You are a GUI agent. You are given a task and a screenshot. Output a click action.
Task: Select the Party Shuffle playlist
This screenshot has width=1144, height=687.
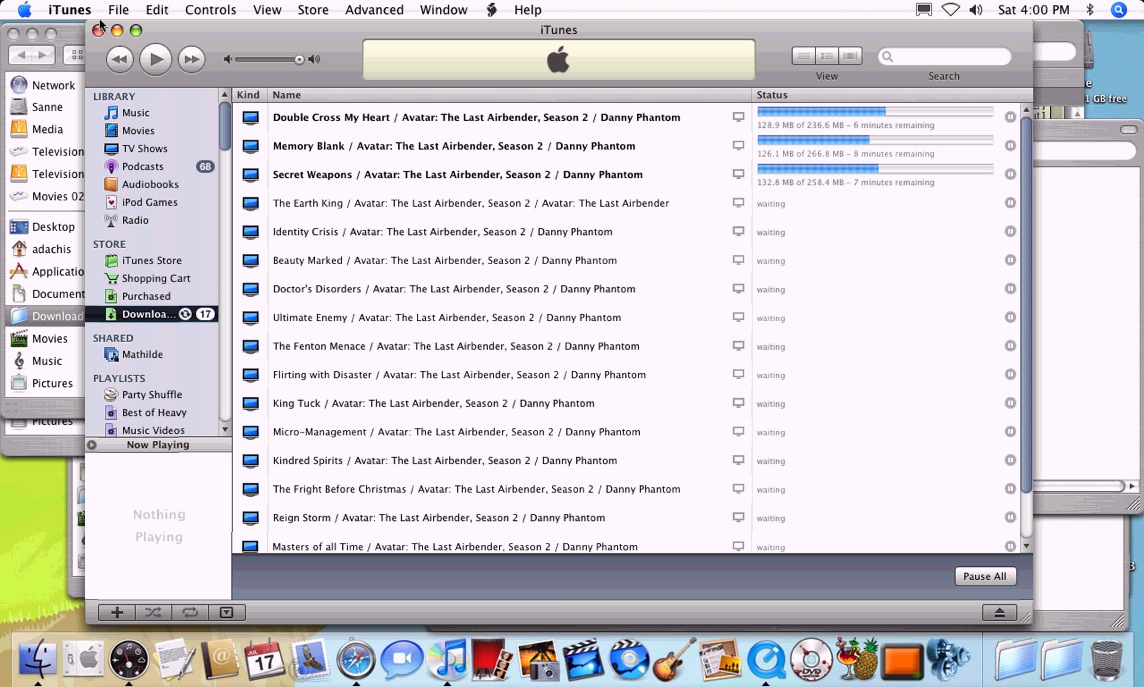click(x=152, y=395)
